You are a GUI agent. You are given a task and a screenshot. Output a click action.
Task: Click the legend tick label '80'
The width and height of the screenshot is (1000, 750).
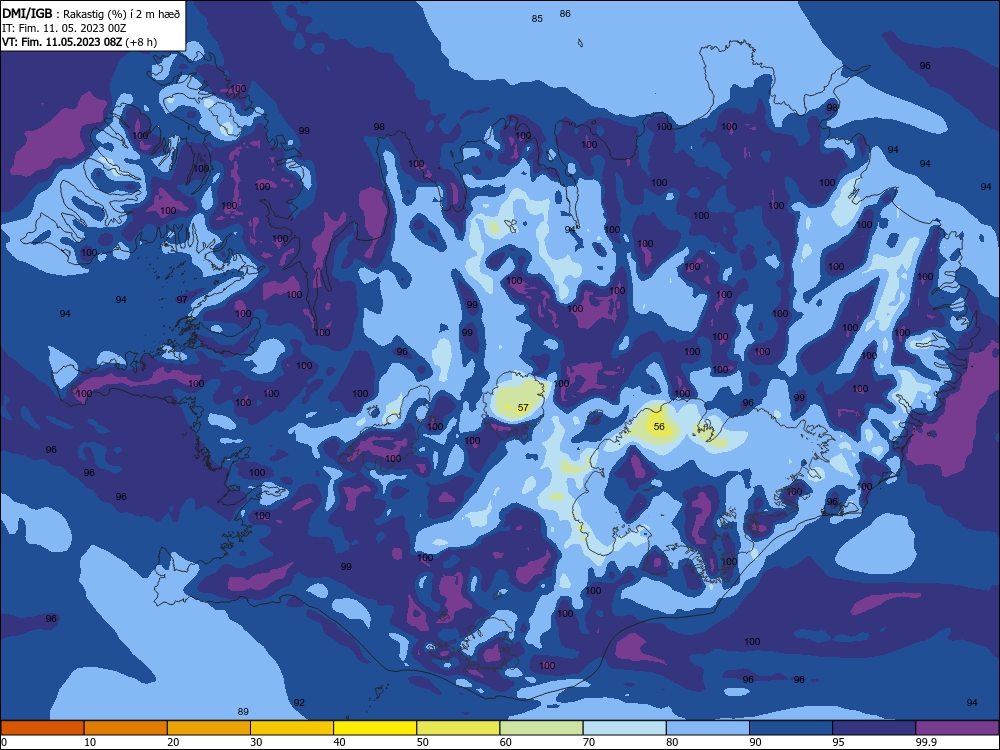[x=672, y=742]
